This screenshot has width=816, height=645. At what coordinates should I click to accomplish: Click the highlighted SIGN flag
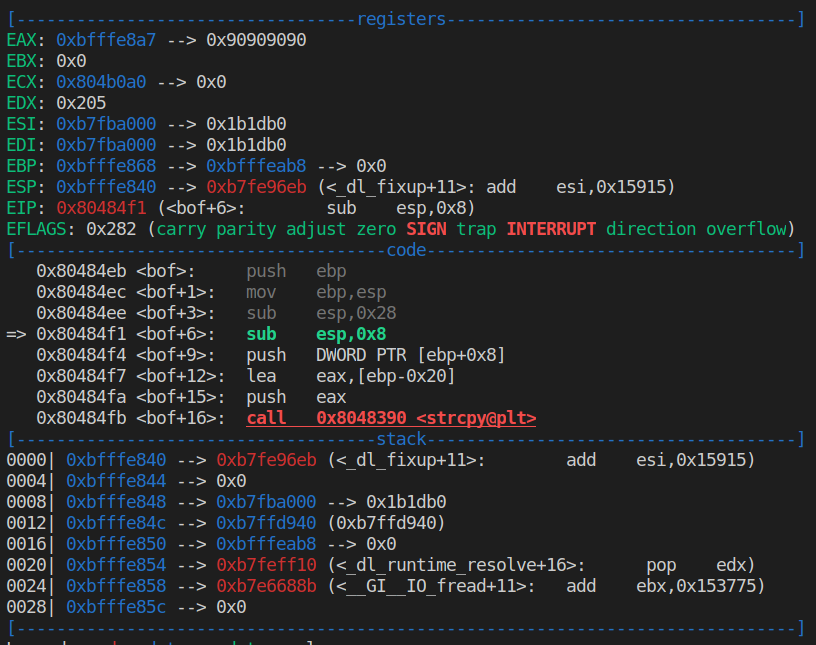point(426,229)
